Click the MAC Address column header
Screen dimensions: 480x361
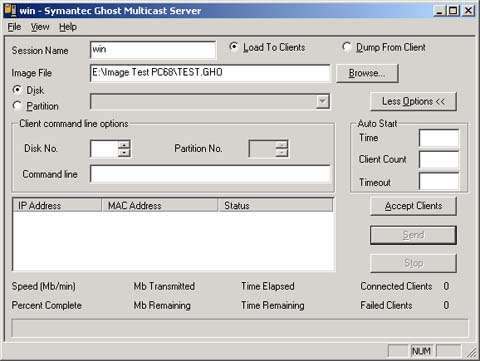point(159,205)
